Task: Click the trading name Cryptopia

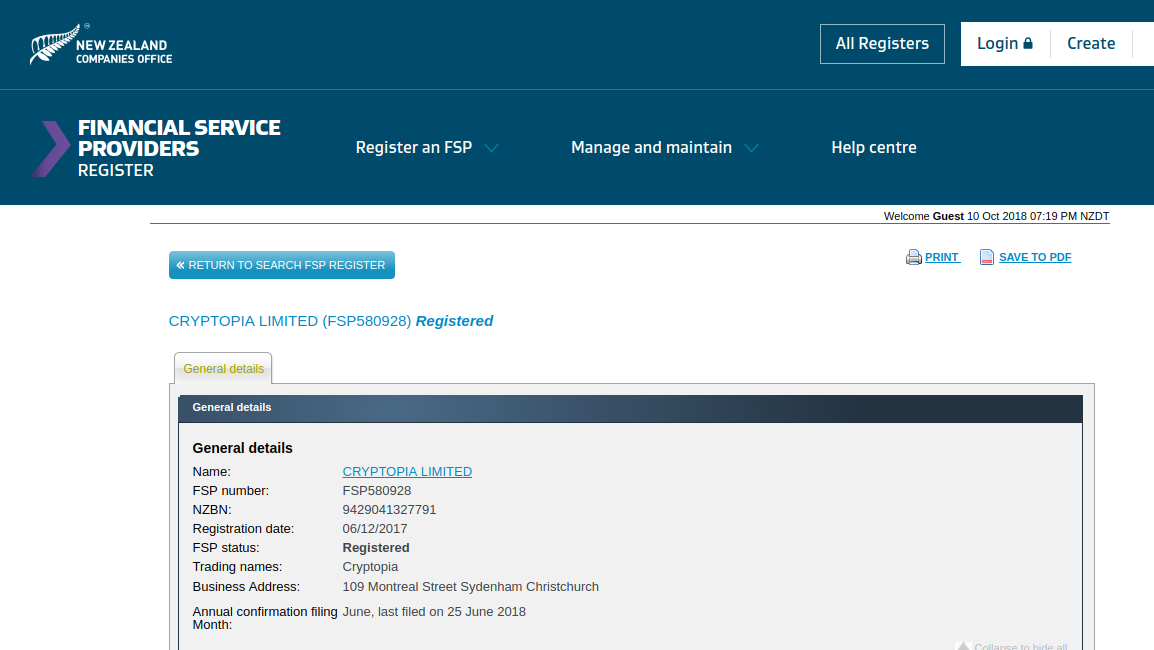Action: point(370,568)
